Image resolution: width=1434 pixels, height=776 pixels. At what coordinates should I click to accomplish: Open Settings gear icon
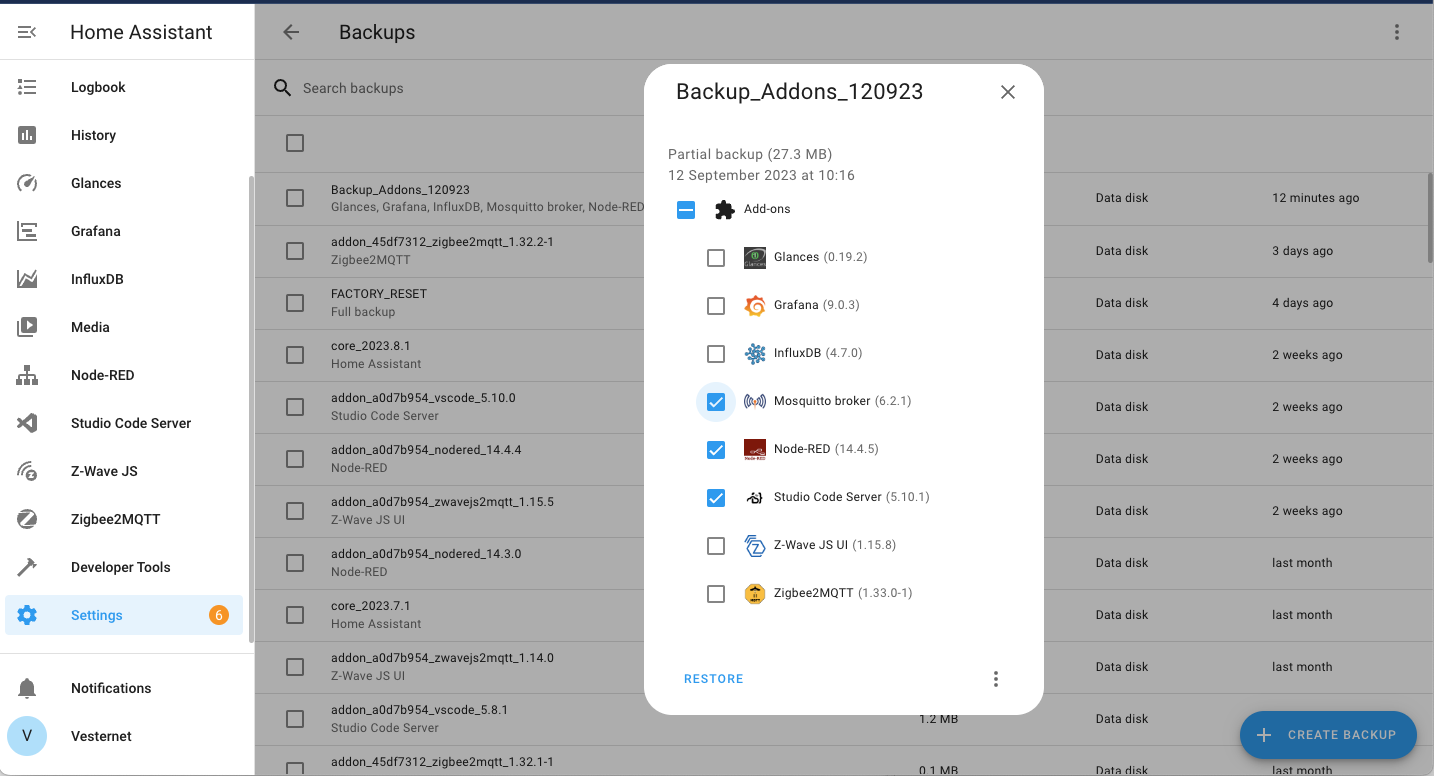pos(27,615)
